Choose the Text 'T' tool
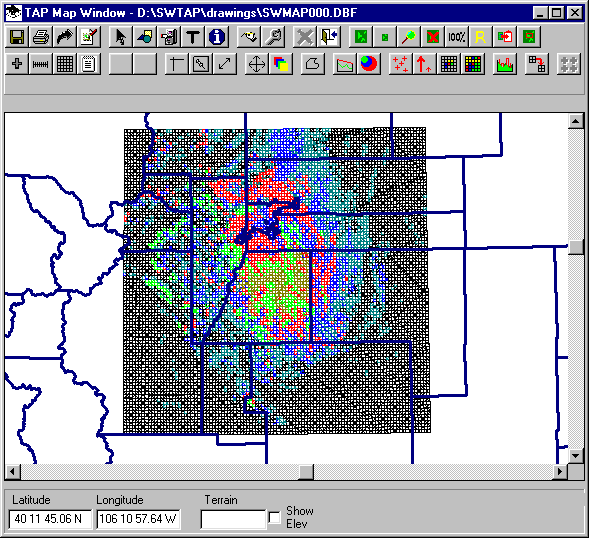The width and height of the screenshot is (589, 538). click(193, 37)
